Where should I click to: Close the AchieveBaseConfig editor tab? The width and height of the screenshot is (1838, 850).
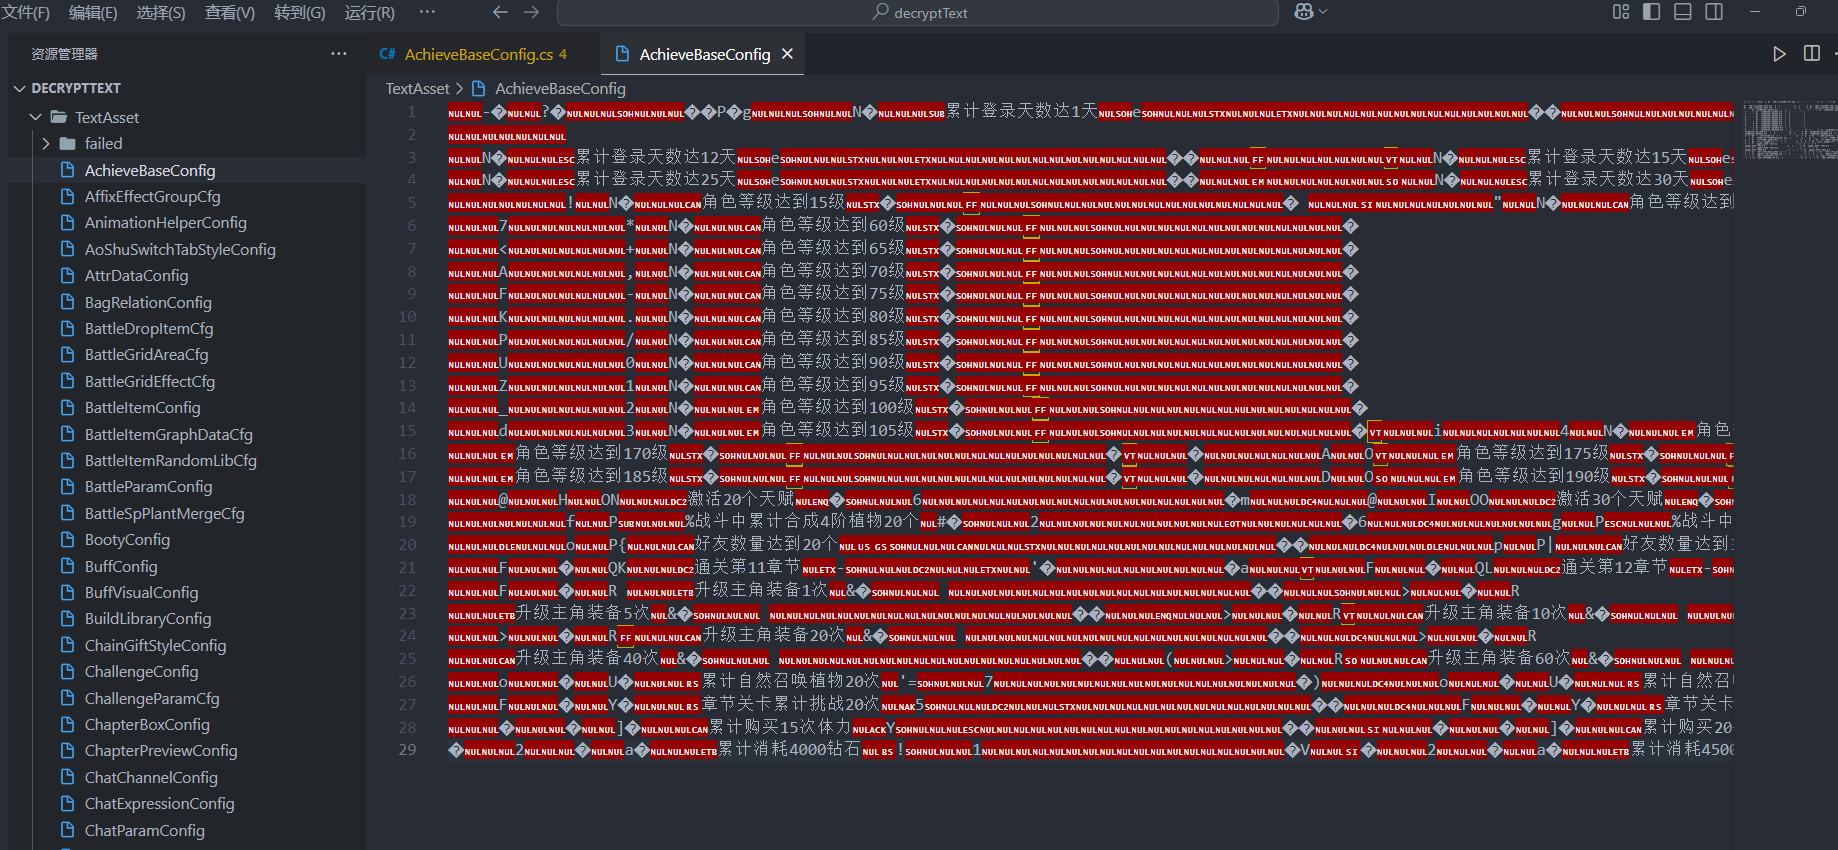(788, 54)
